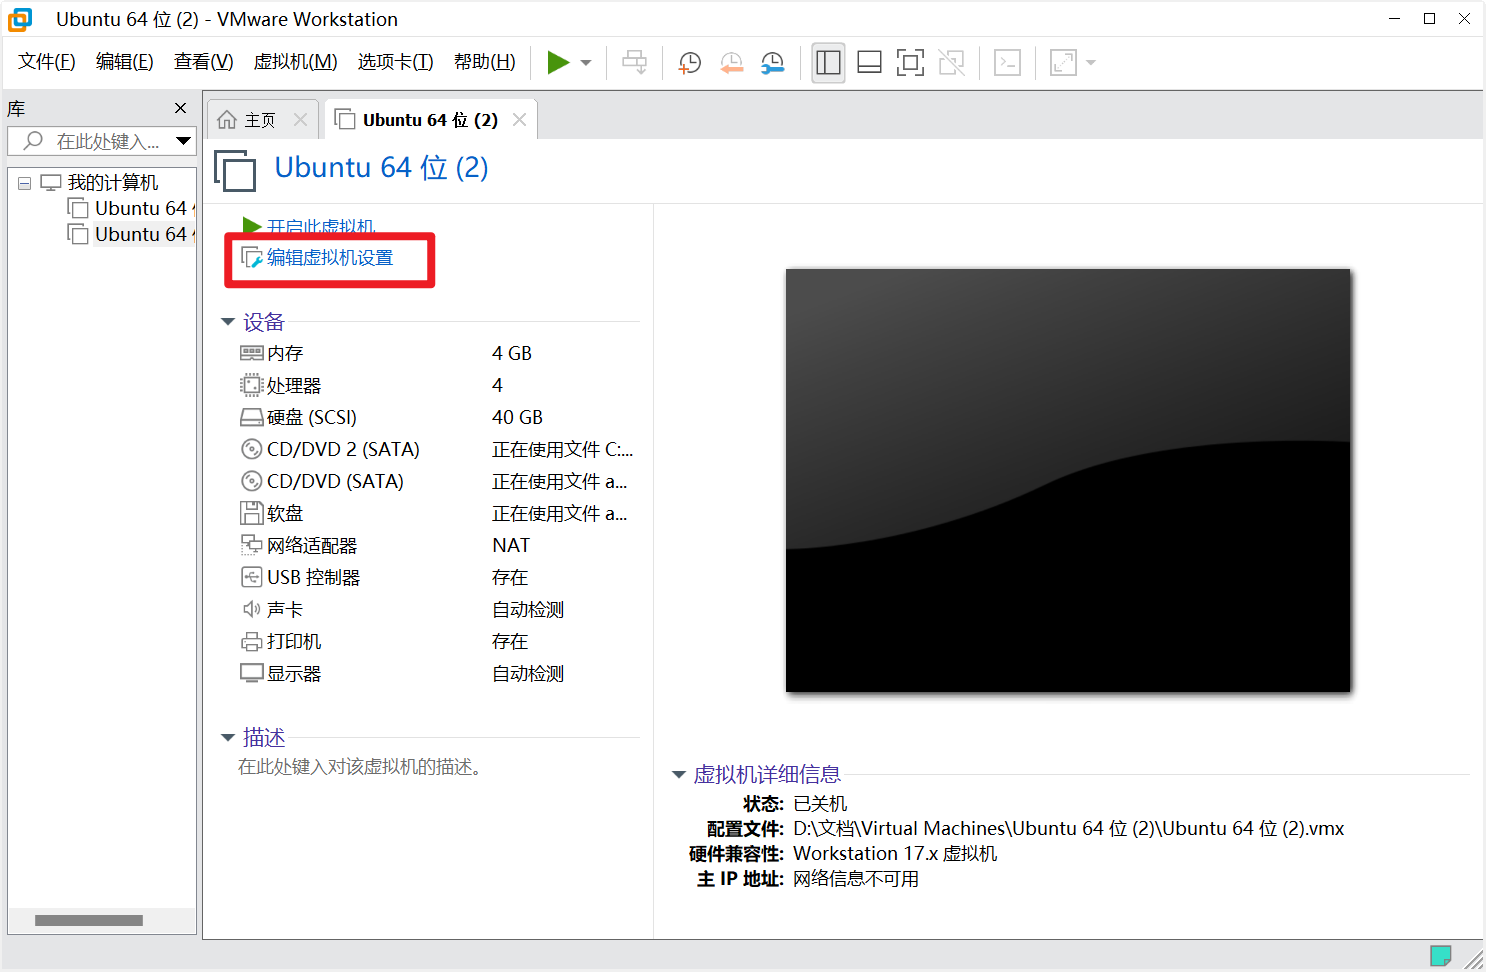Open the 虚拟机(M) menu
The width and height of the screenshot is (1486, 972).
296,62
